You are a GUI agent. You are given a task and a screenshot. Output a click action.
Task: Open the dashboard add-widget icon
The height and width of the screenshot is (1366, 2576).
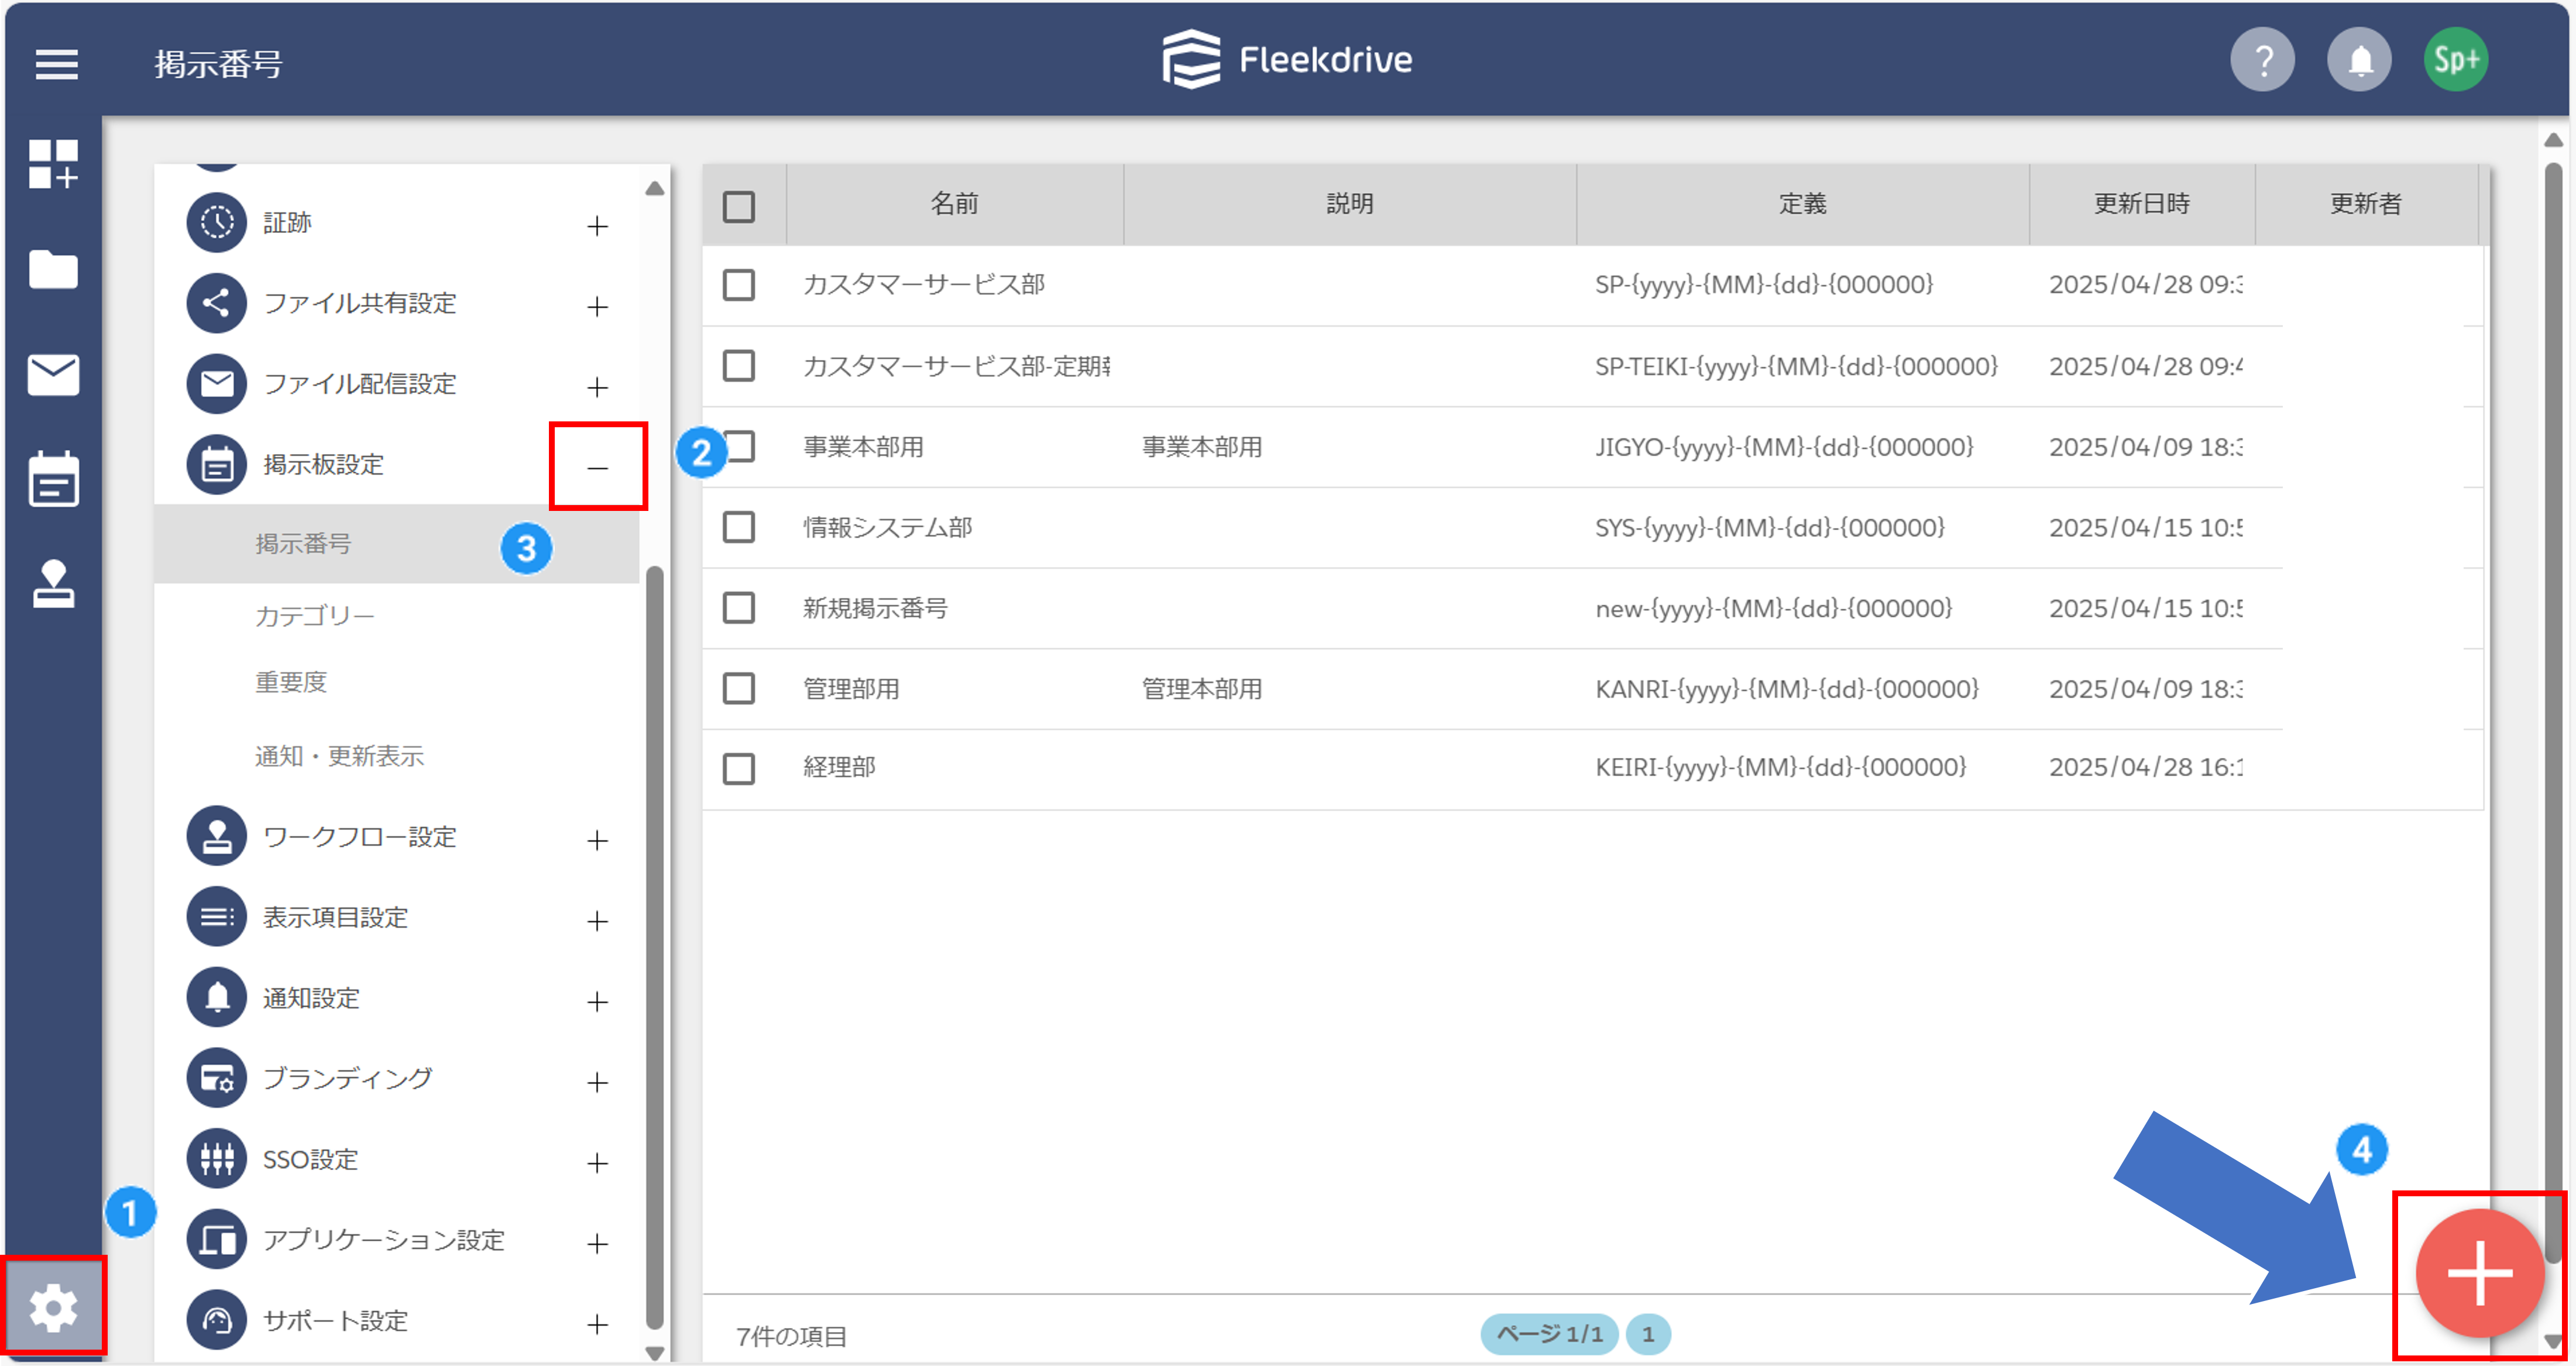(53, 164)
